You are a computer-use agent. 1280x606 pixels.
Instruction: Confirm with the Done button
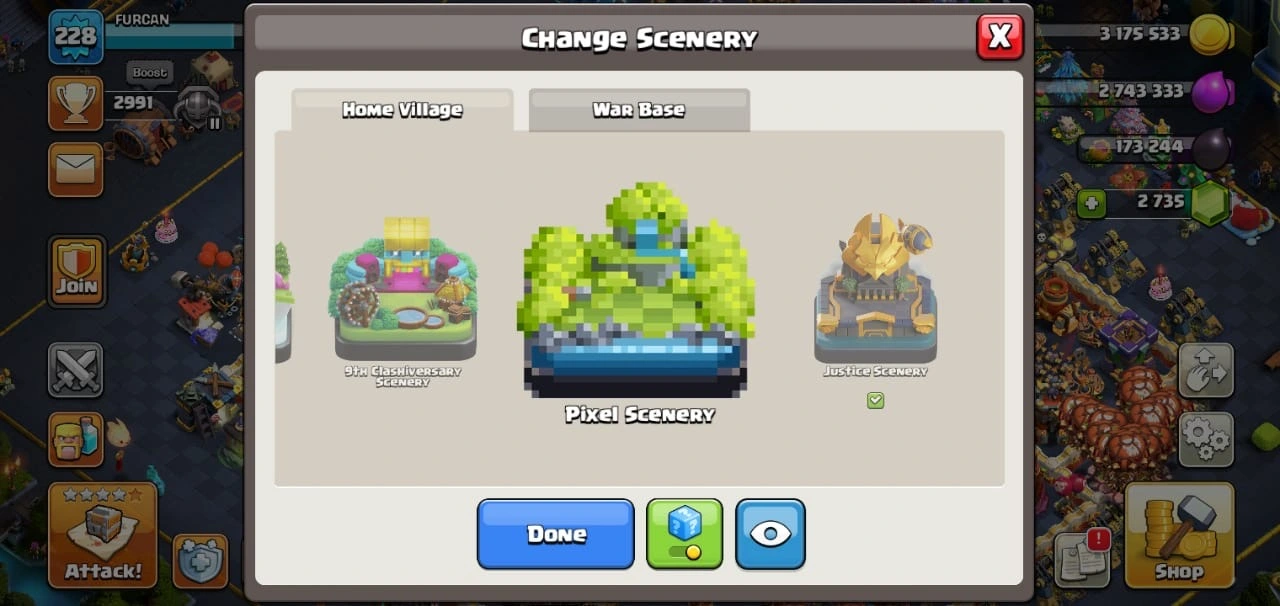(556, 534)
